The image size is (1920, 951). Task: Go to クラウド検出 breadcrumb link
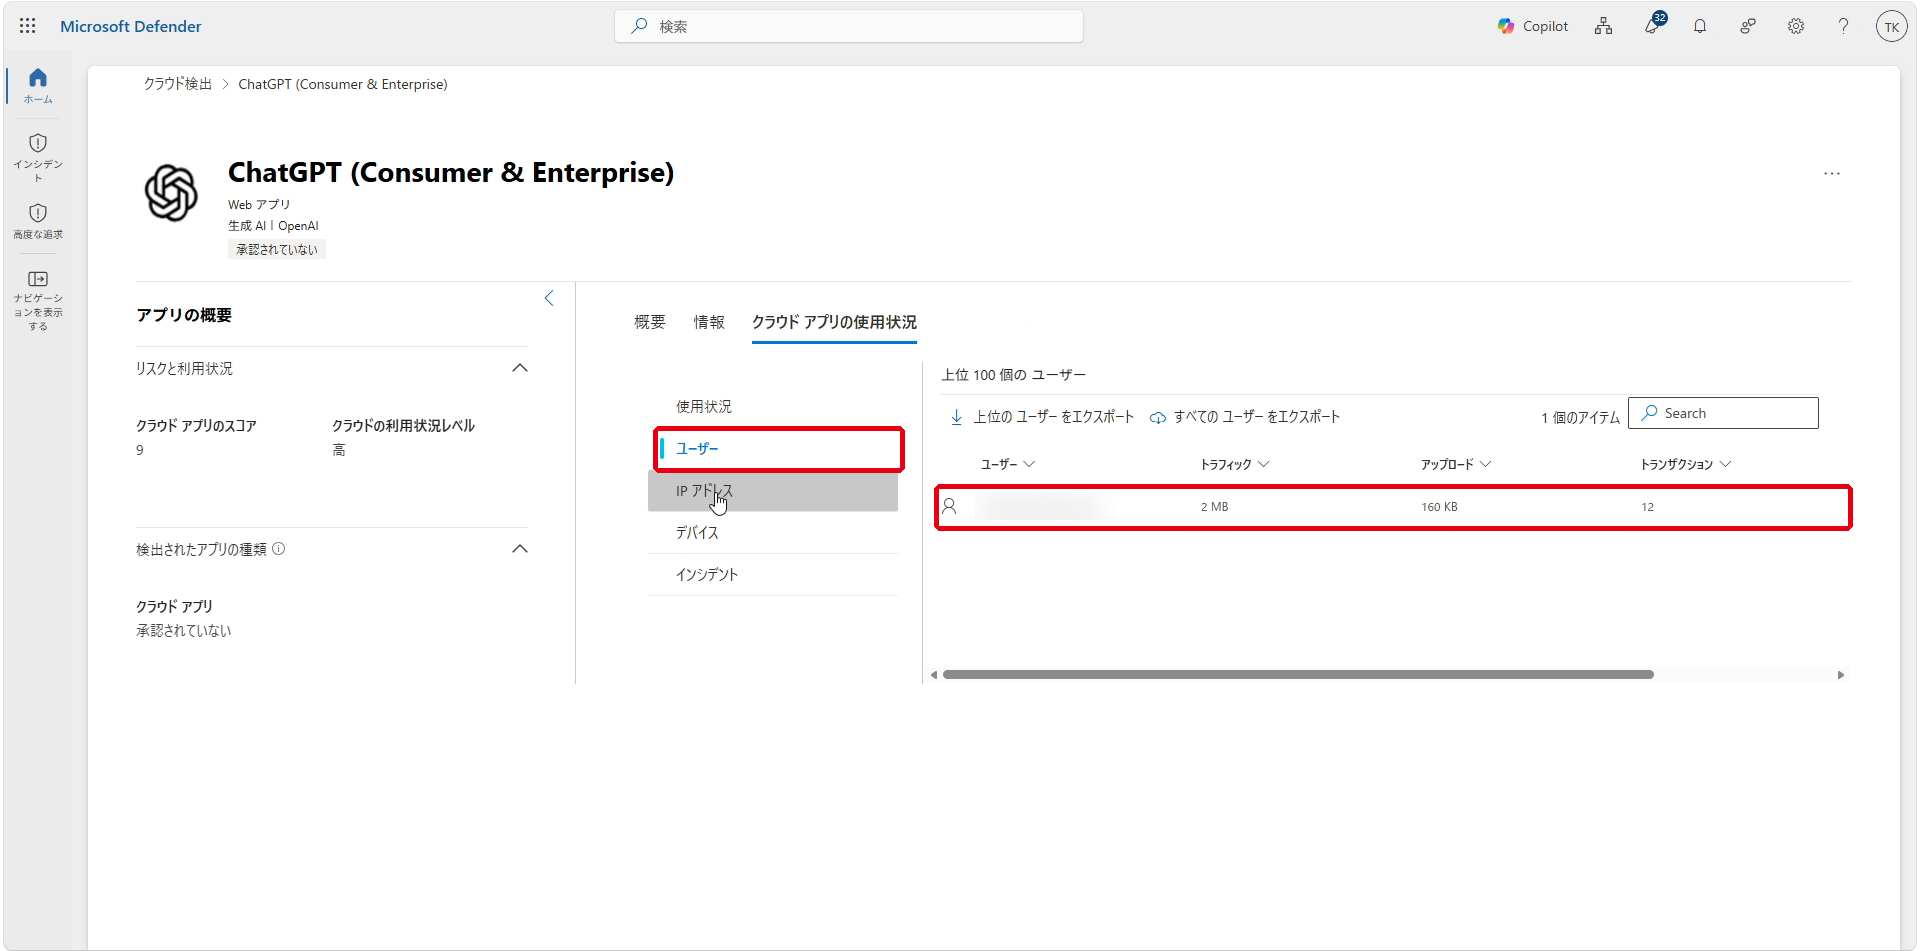(x=178, y=84)
